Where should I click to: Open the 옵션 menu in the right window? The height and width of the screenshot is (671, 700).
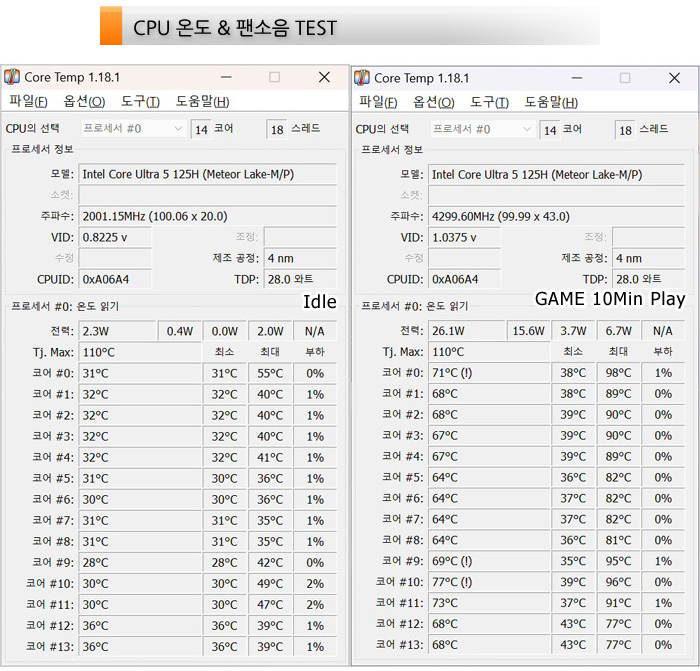click(434, 101)
